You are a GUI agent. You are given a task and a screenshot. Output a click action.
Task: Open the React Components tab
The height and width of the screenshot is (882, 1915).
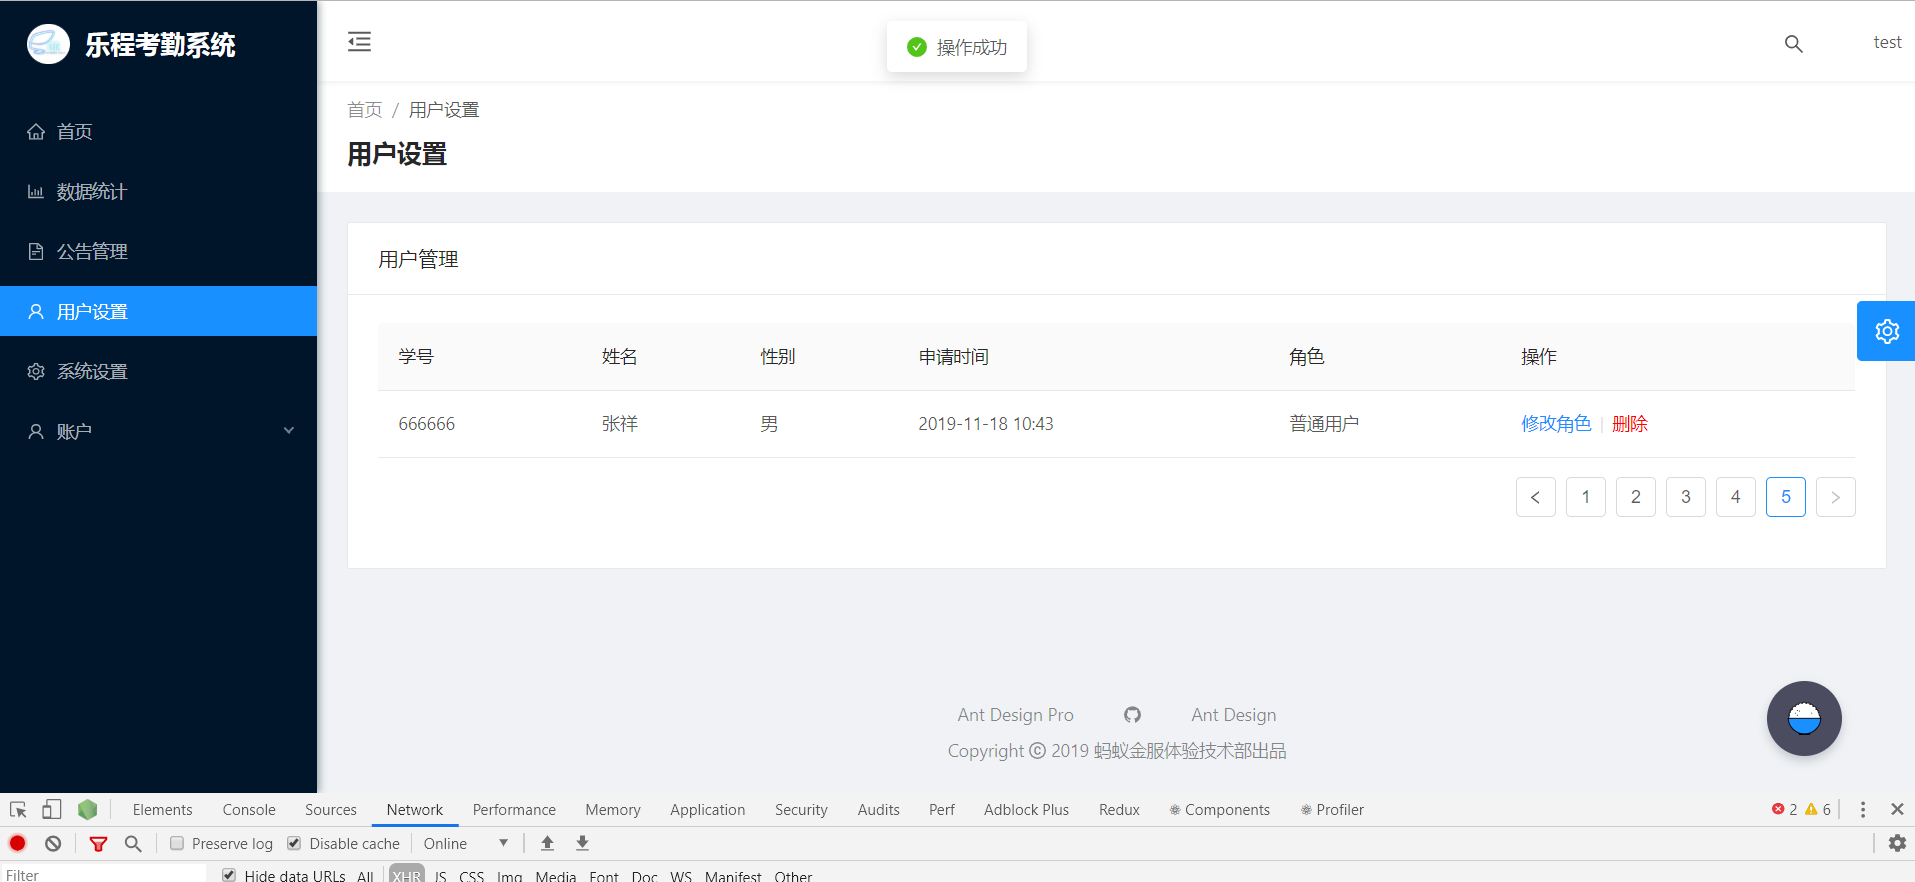point(1220,810)
